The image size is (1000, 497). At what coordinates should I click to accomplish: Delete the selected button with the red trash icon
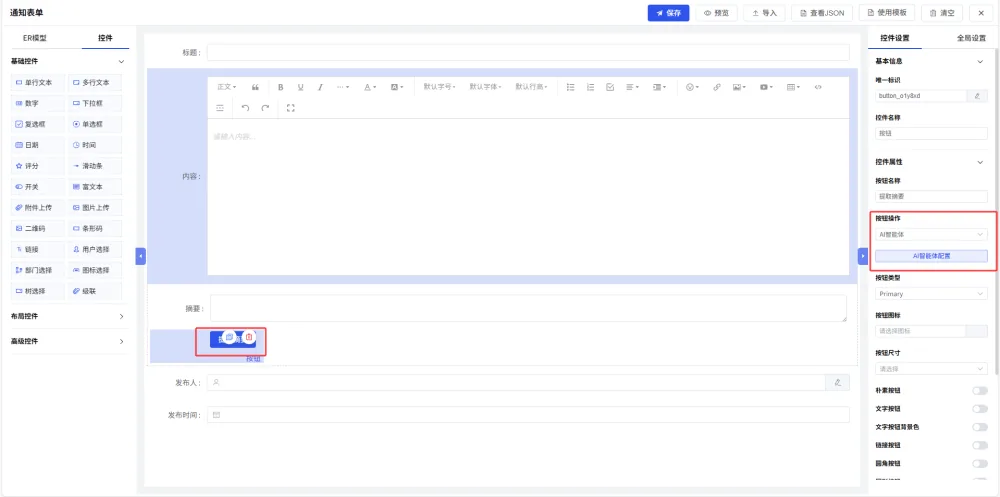coord(249,336)
